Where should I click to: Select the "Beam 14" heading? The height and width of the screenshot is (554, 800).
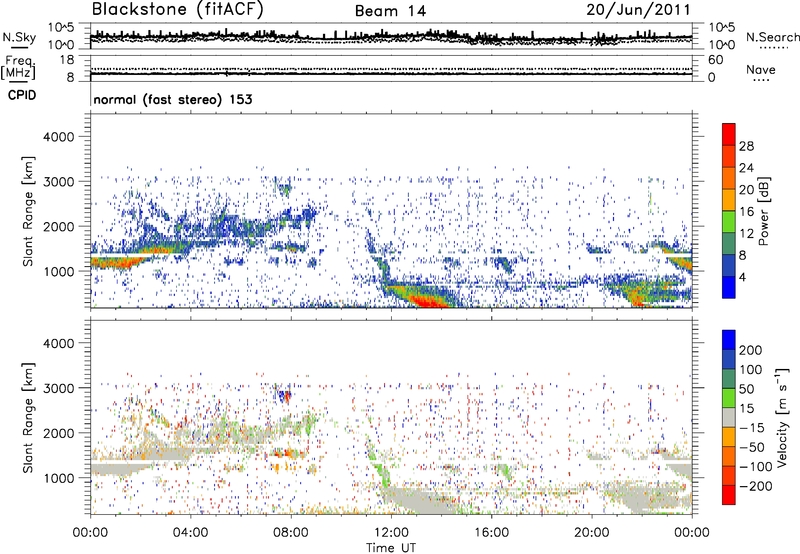tap(390, 11)
